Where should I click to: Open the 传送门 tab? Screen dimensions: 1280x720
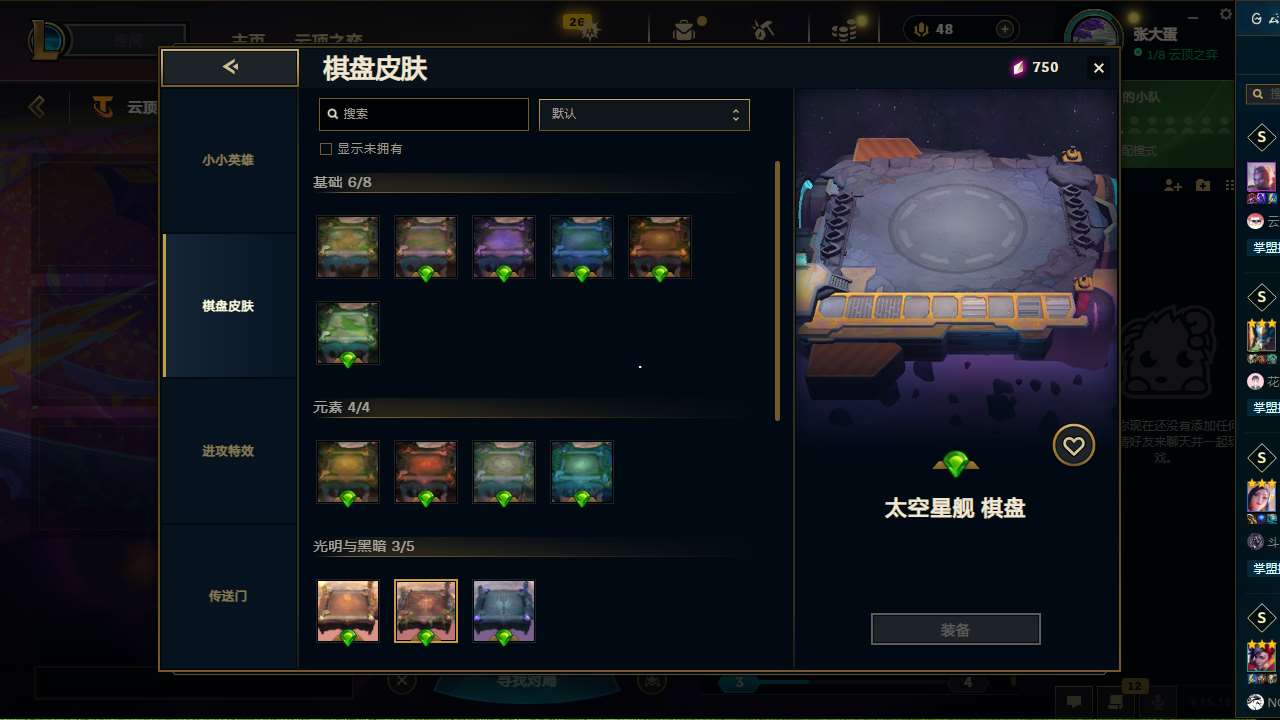(x=229, y=596)
